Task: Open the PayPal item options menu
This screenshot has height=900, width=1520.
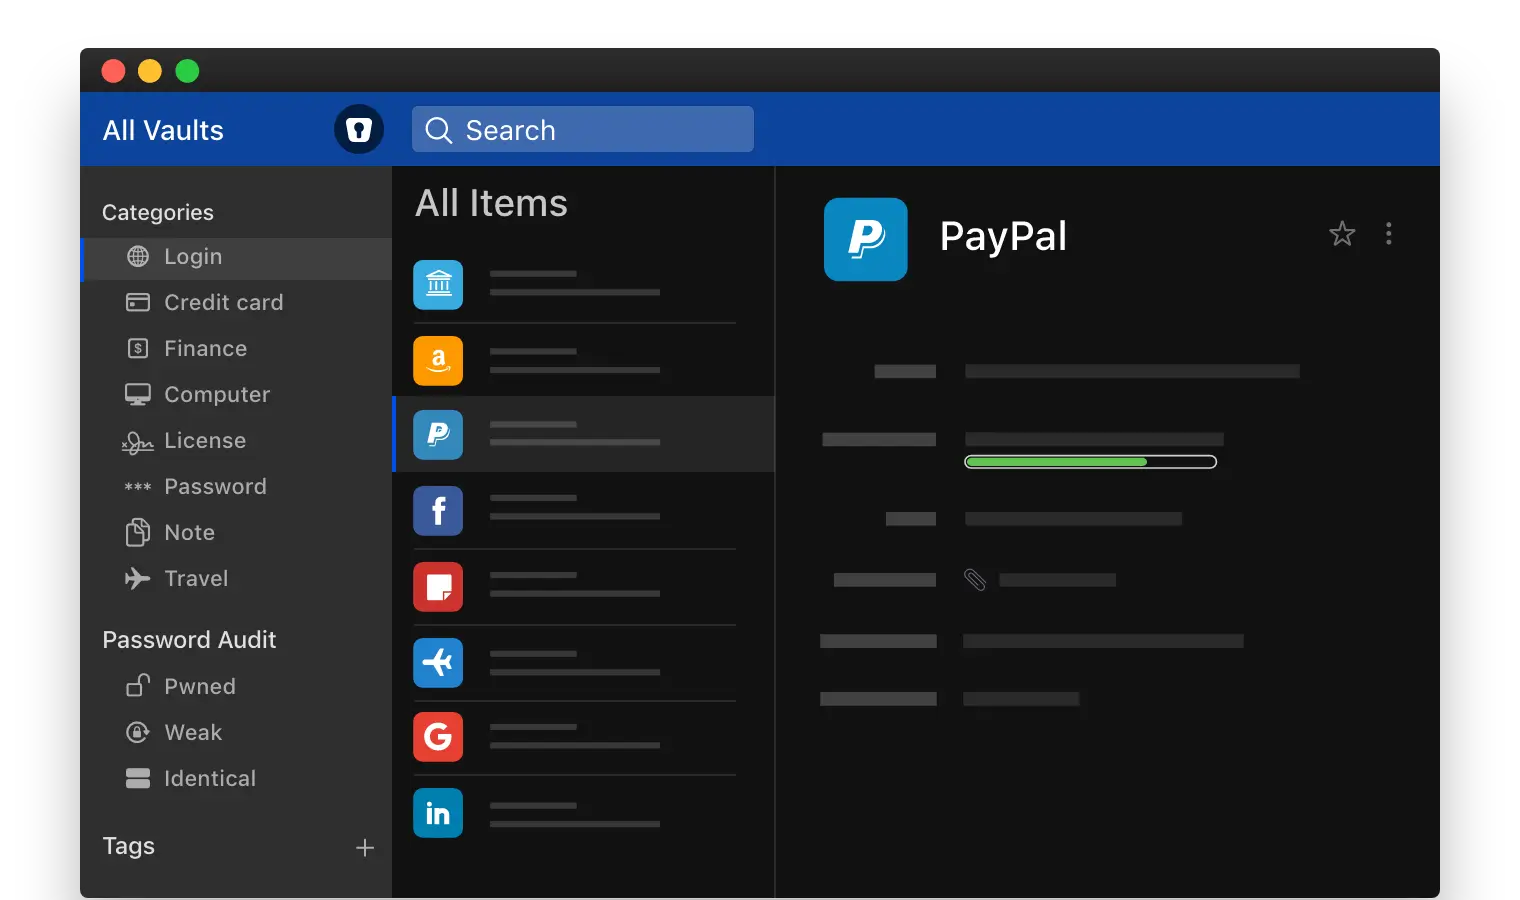Action: [x=1389, y=233]
